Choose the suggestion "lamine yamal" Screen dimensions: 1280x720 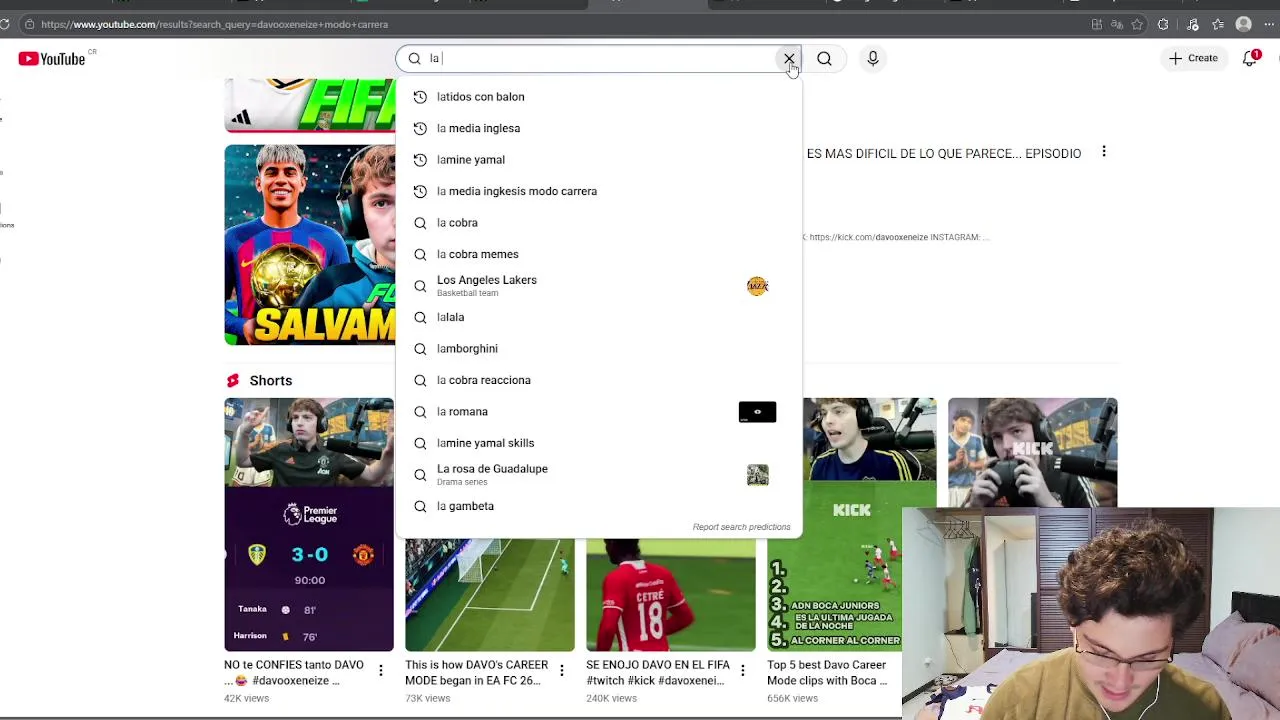[598, 160]
